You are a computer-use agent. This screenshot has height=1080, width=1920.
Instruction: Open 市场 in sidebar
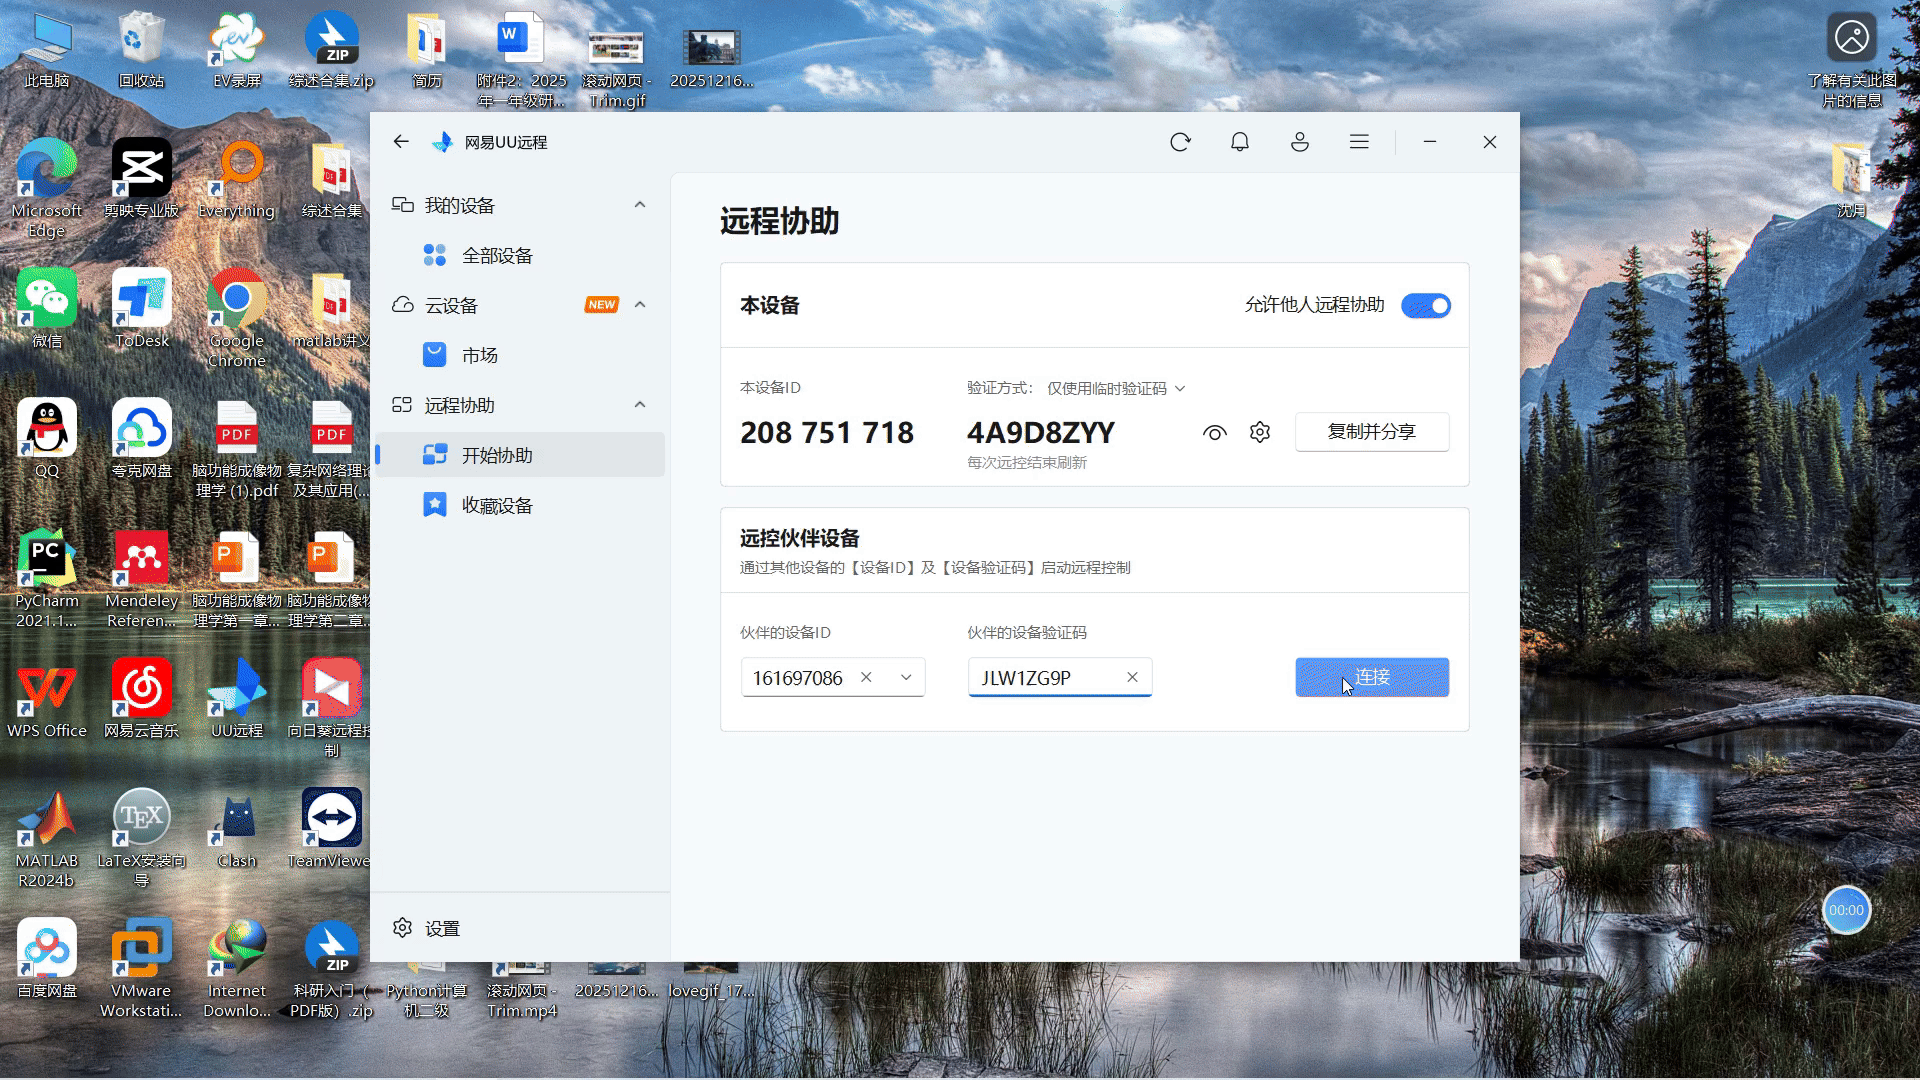(479, 355)
